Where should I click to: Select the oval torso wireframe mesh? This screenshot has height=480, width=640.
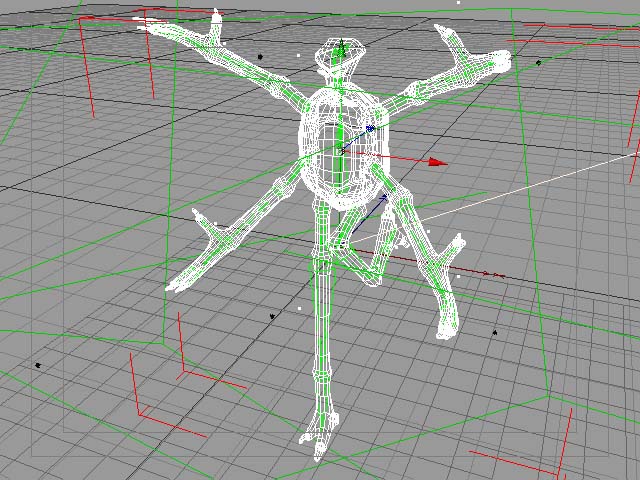pos(342,147)
